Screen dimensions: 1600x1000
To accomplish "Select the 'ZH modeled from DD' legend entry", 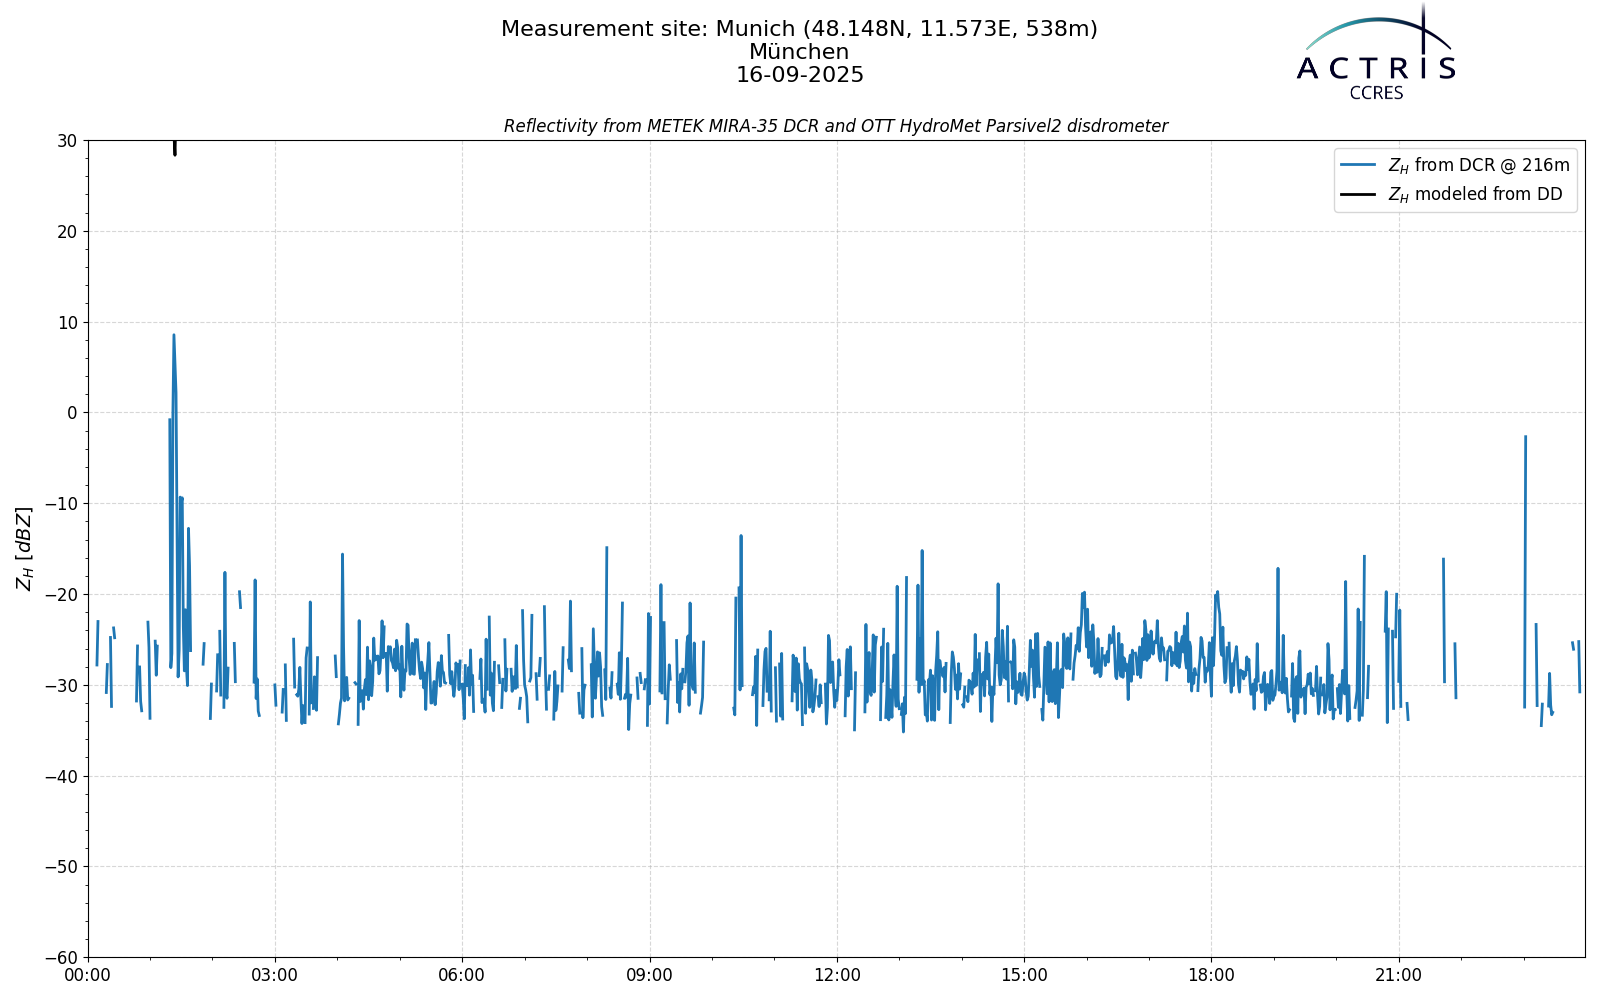I will tap(1451, 194).
